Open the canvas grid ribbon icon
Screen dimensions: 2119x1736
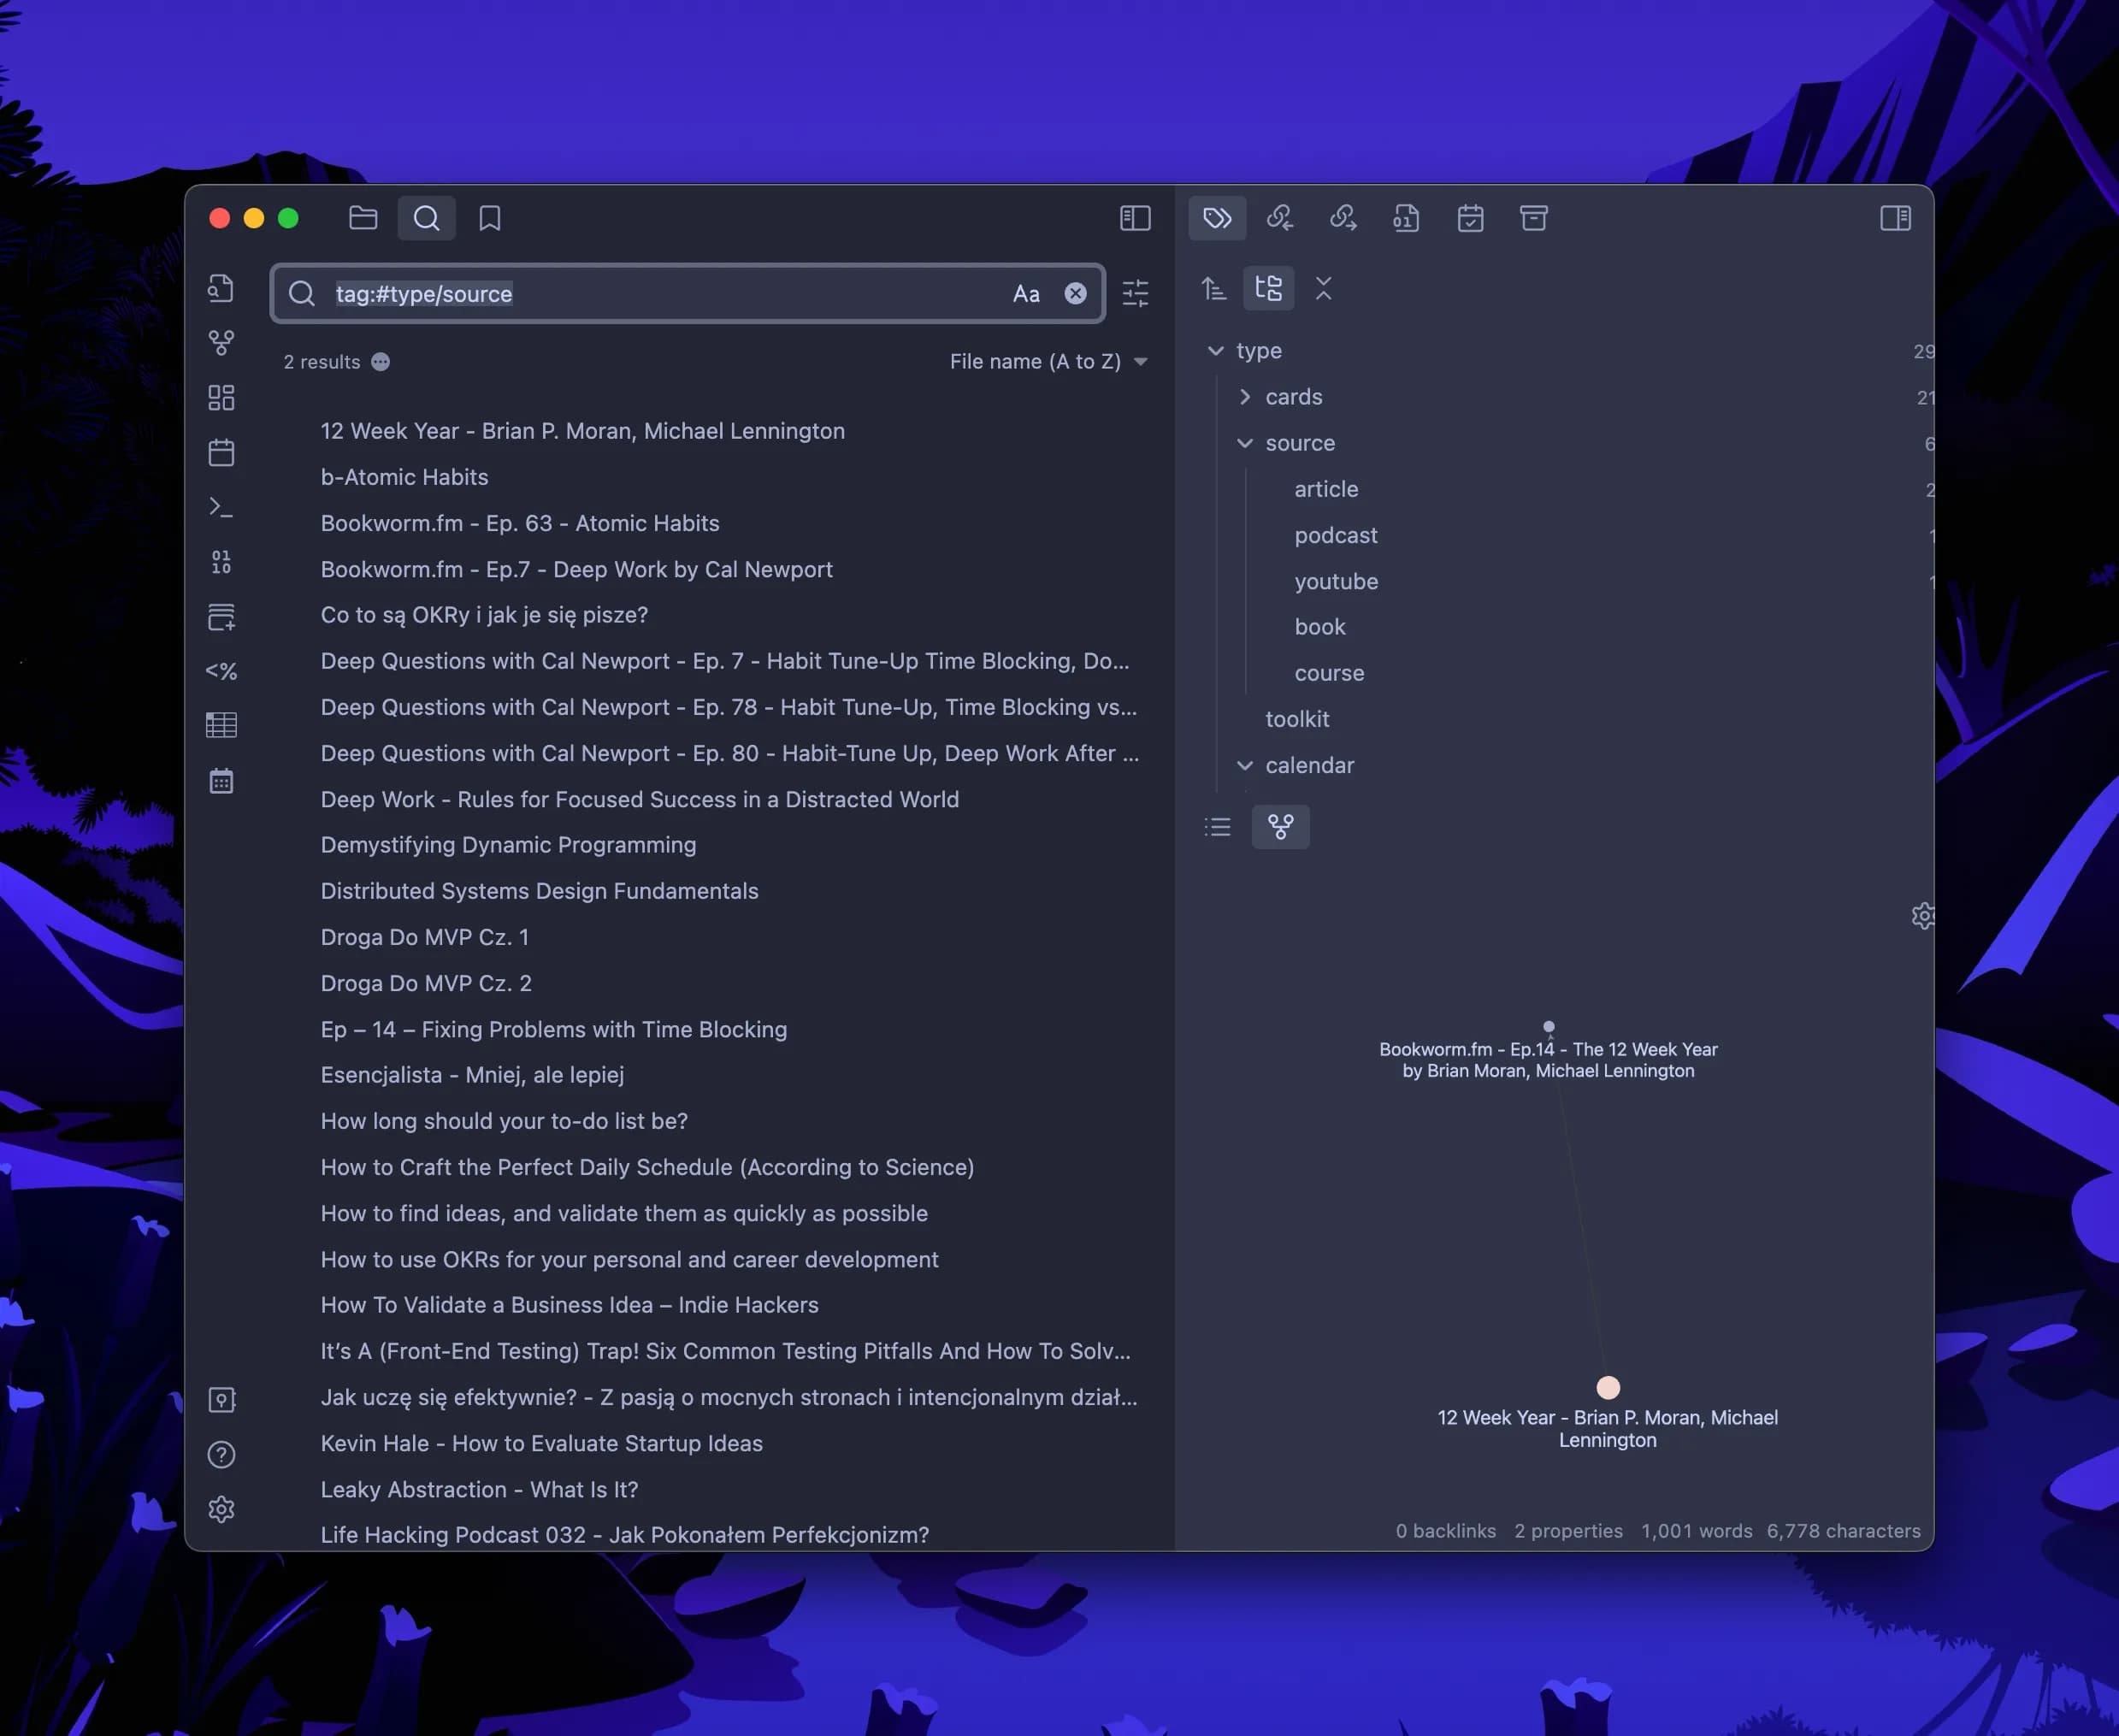pos(221,398)
